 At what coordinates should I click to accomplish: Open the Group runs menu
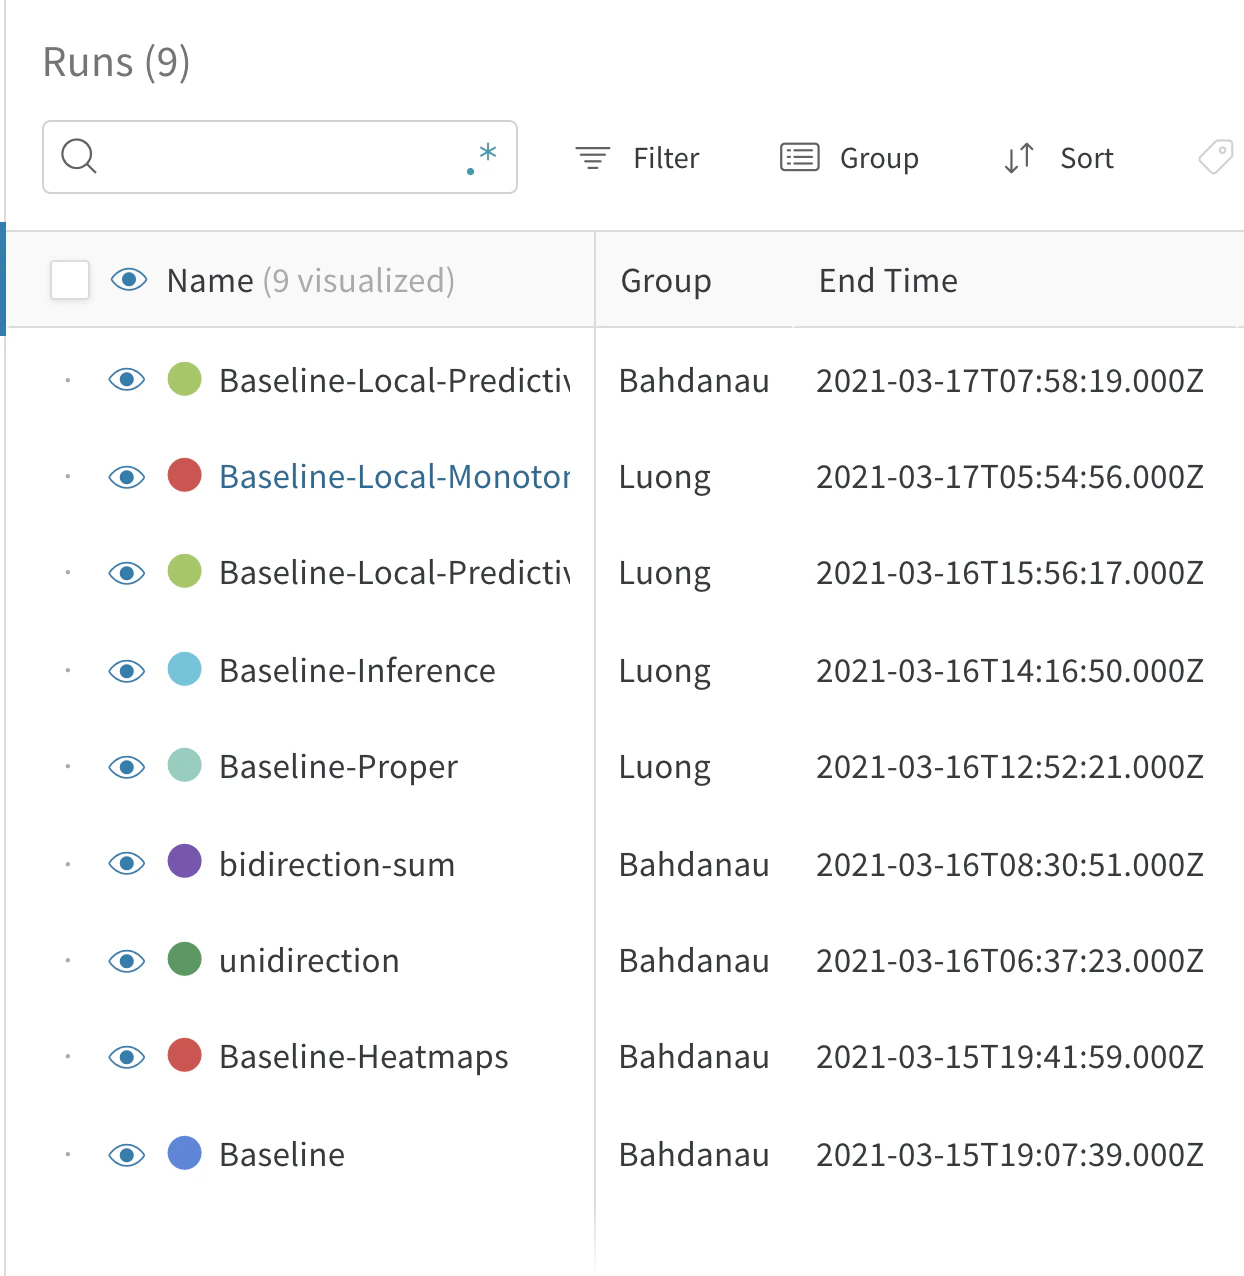pyautogui.click(x=849, y=158)
